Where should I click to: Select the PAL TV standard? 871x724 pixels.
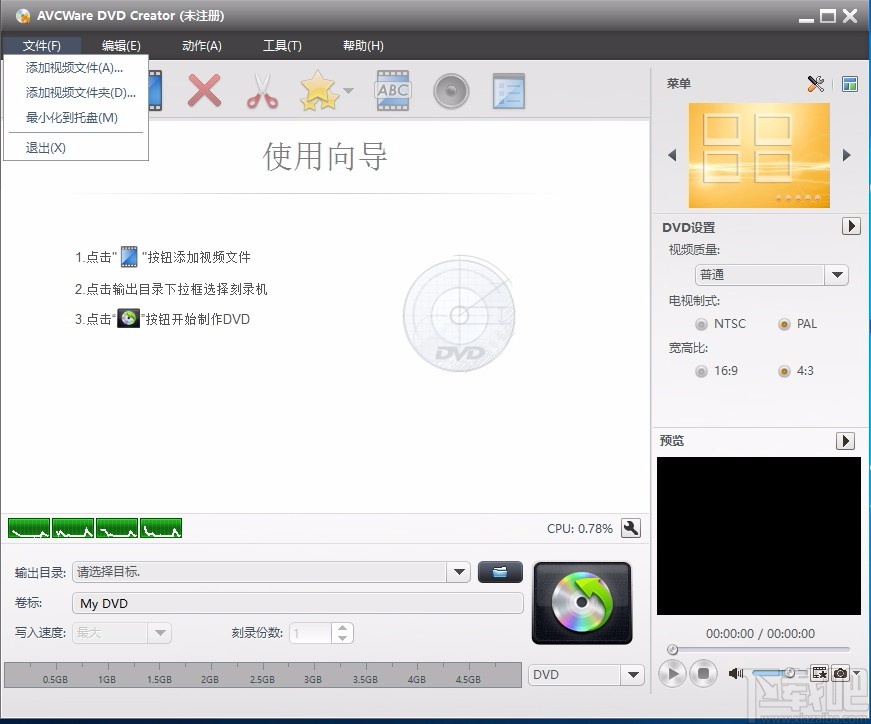(x=785, y=323)
